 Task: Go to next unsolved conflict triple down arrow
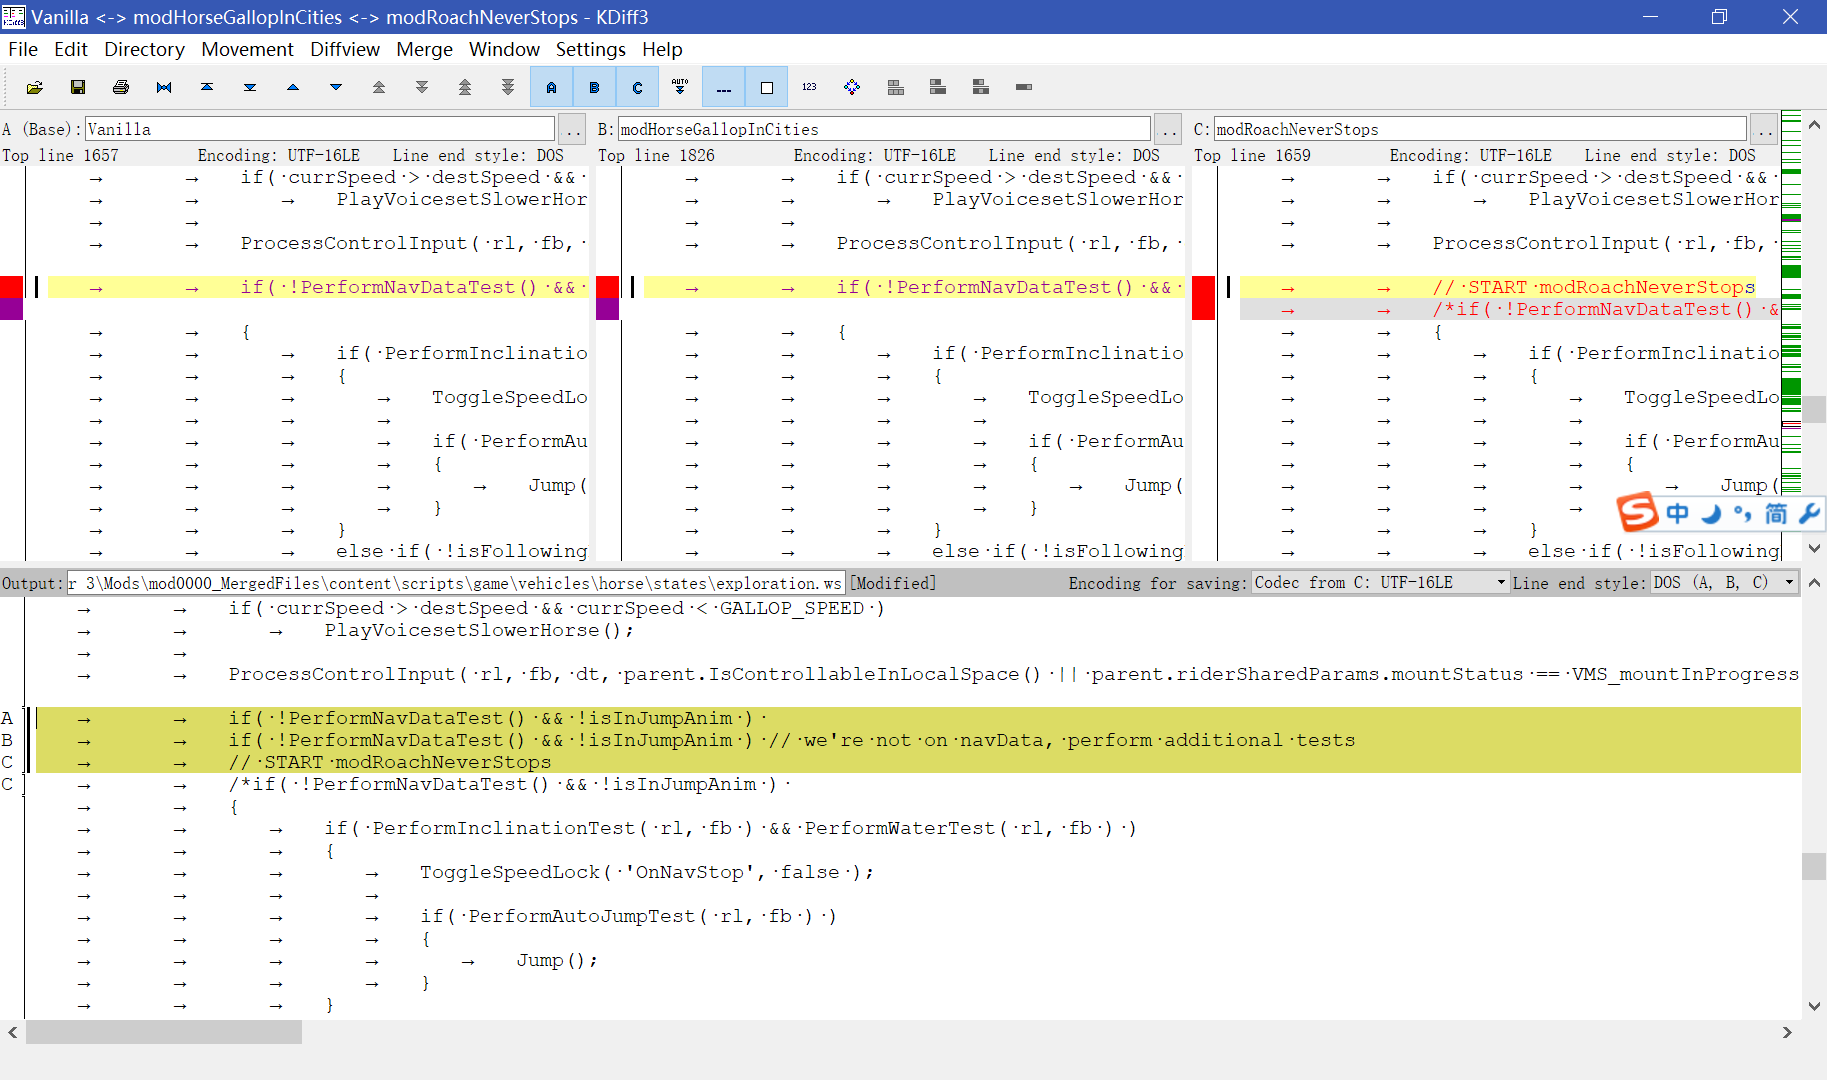click(x=508, y=88)
